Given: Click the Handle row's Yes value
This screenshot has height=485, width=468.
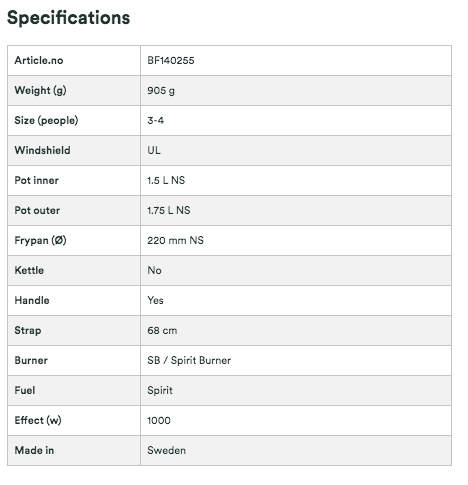Looking at the screenshot, I should (x=155, y=300).
